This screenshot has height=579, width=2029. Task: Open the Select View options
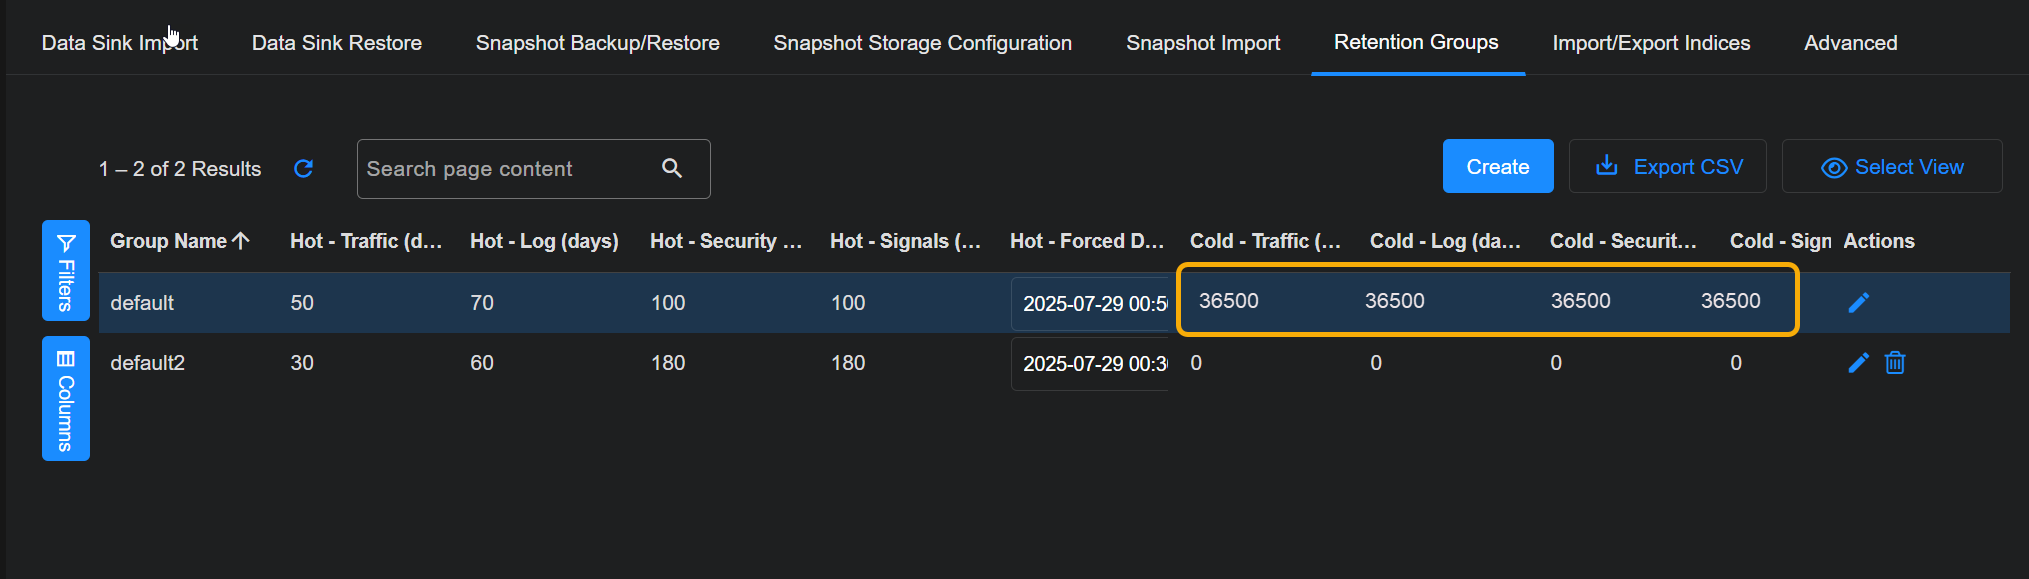(x=1891, y=167)
